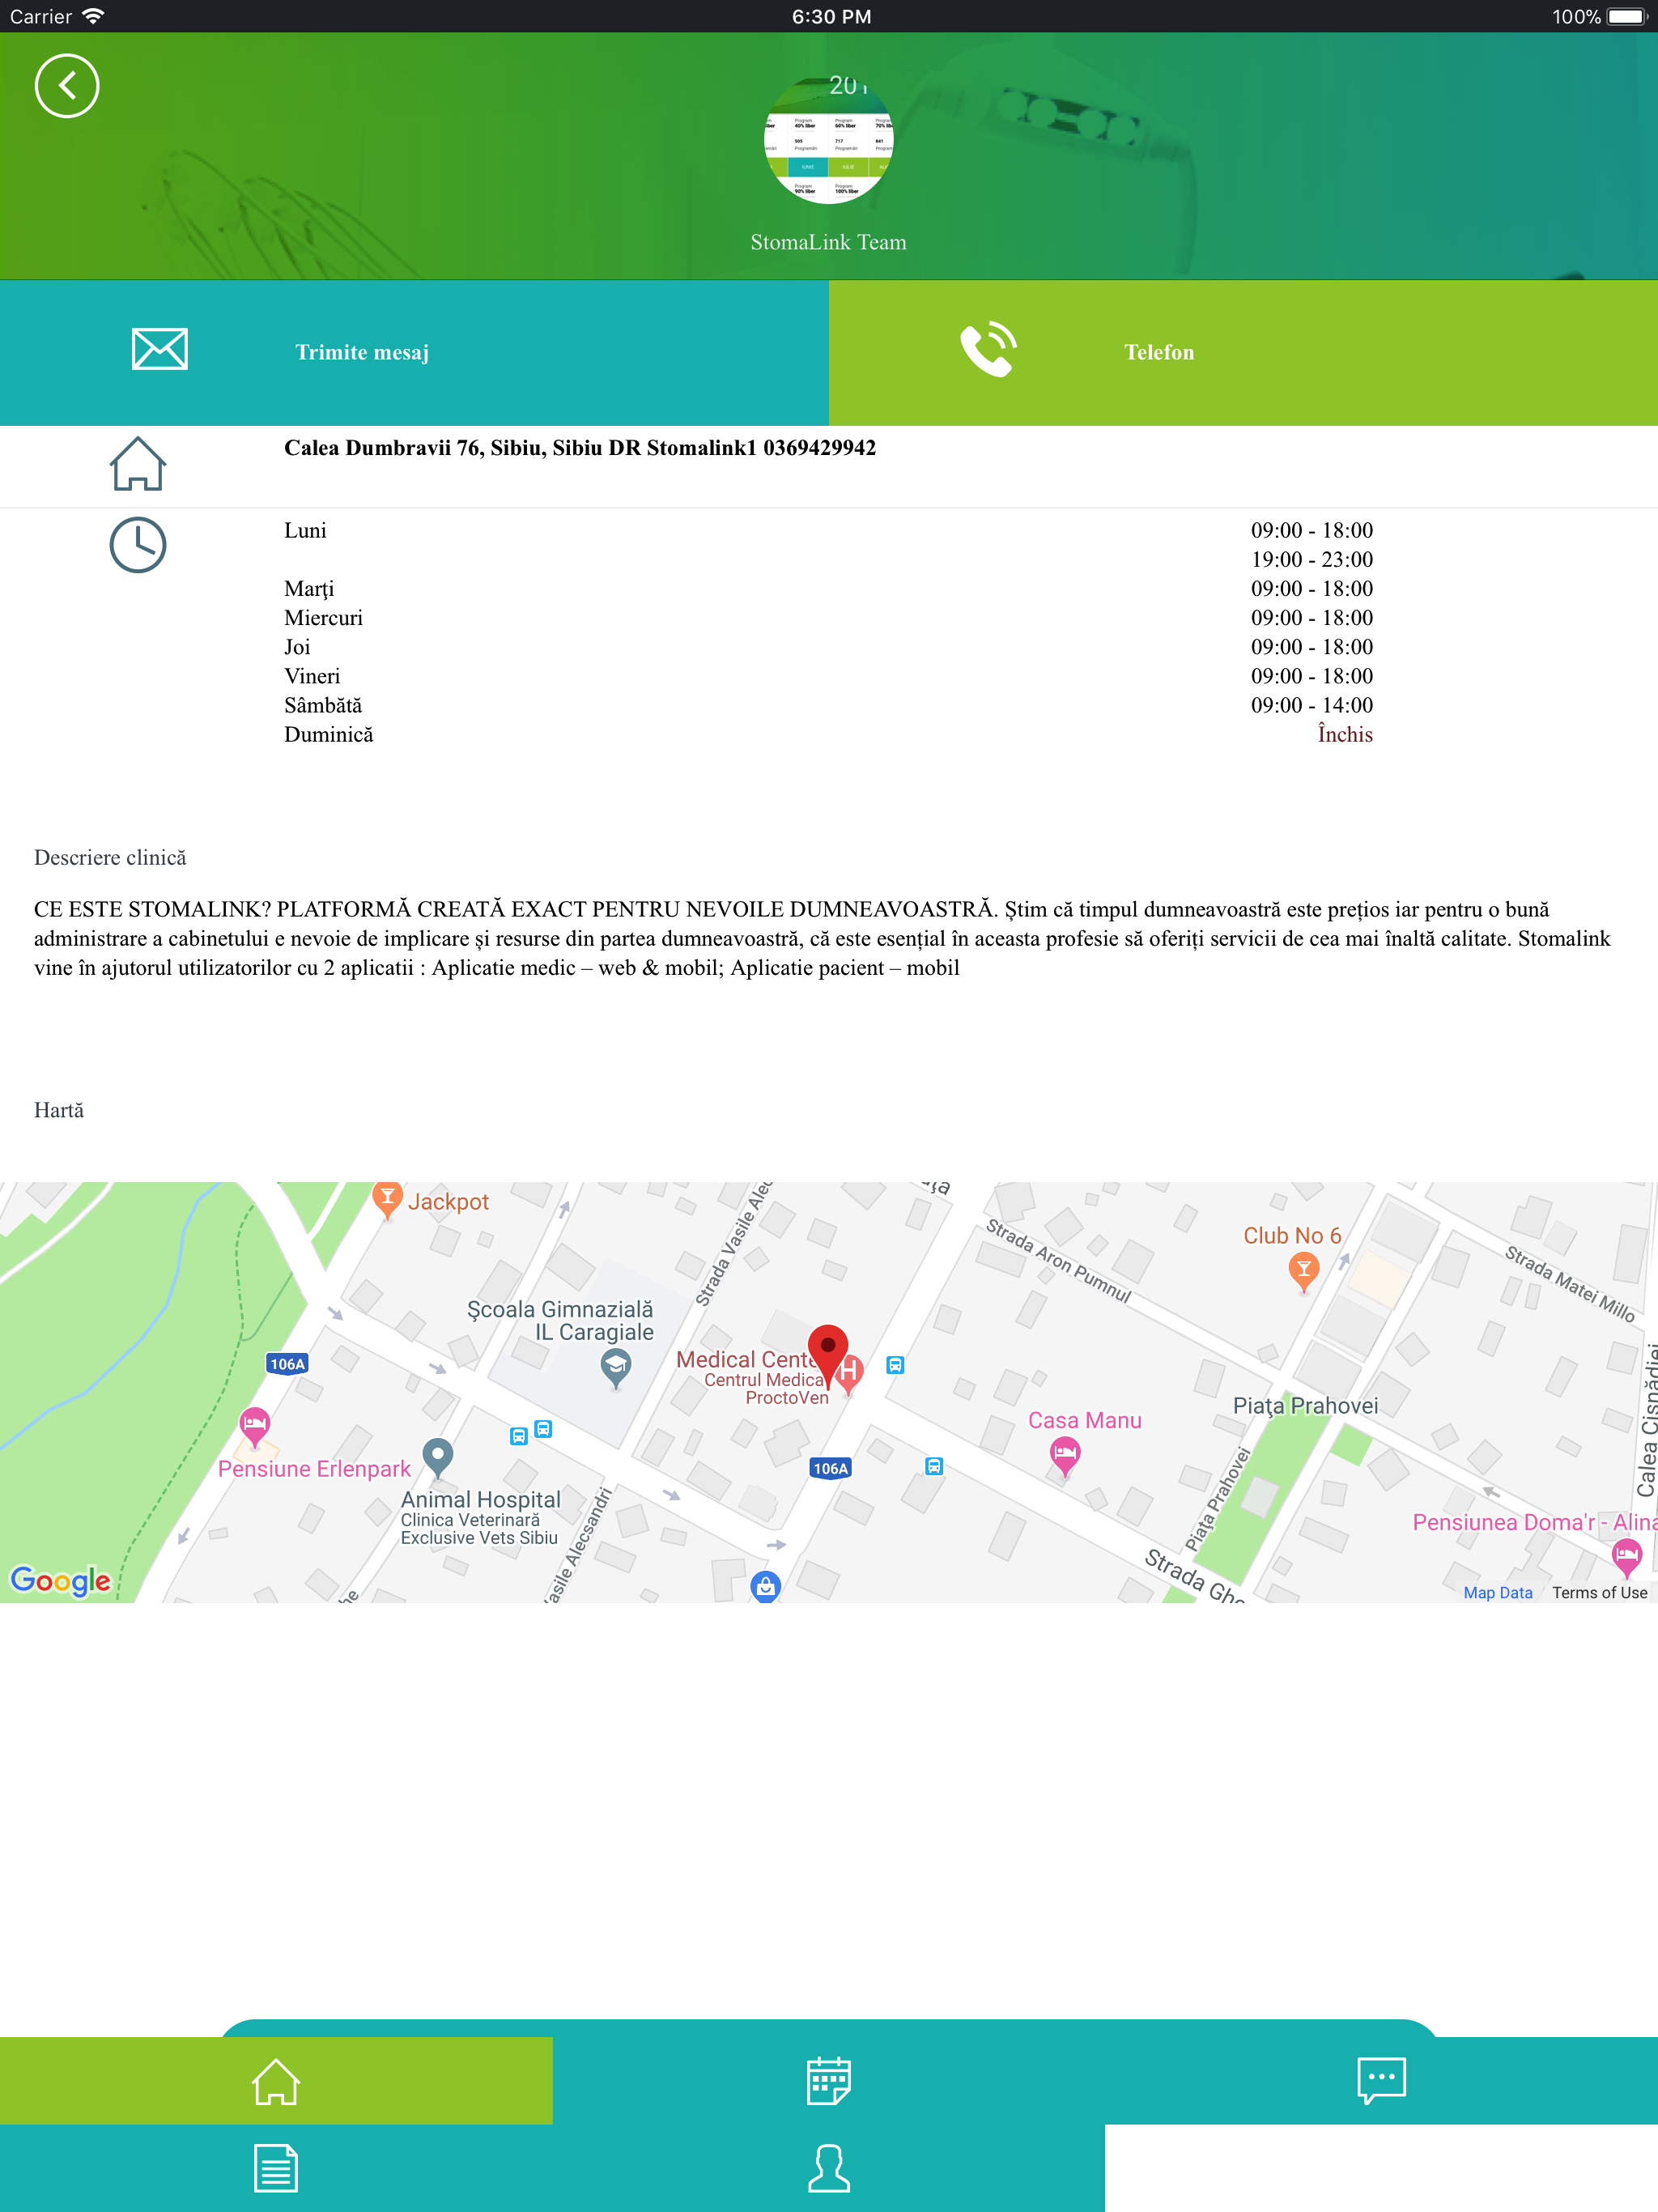Tap the Casa Manu lodging marker
This screenshot has width=1658, height=2212.
pos(1065,1453)
